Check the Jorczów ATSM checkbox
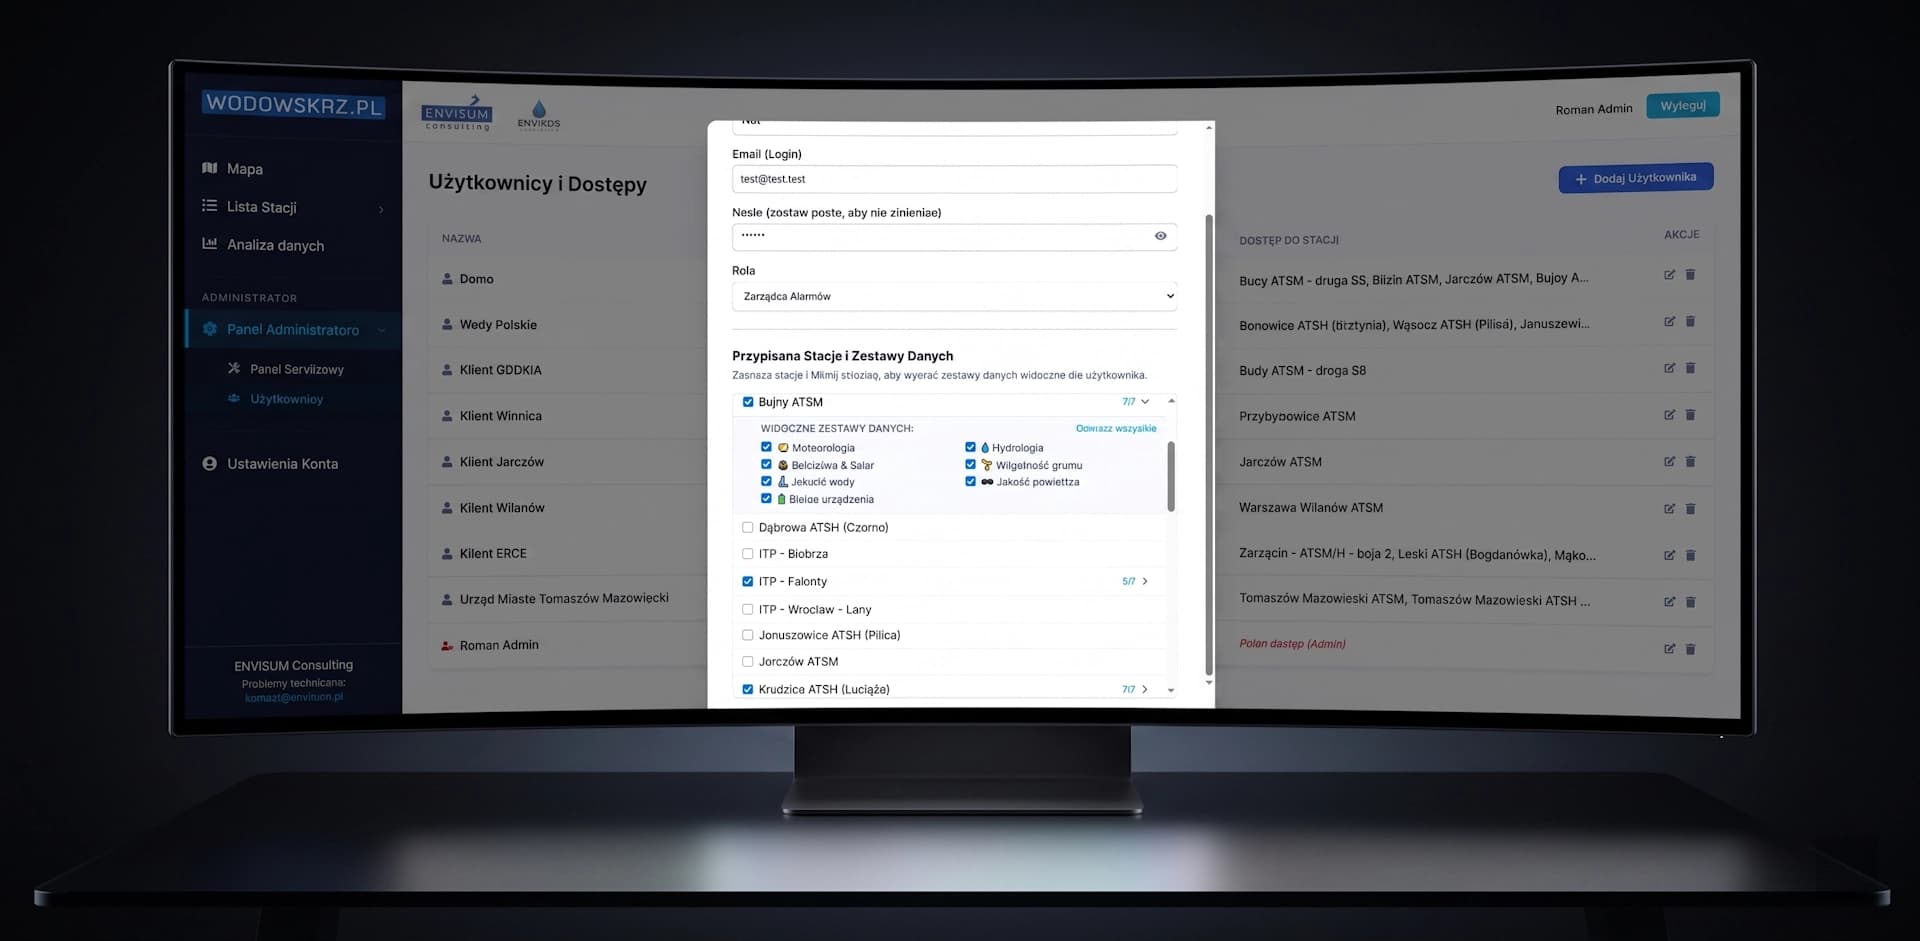This screenshot has height=941, width=1920. click(748, 661)
